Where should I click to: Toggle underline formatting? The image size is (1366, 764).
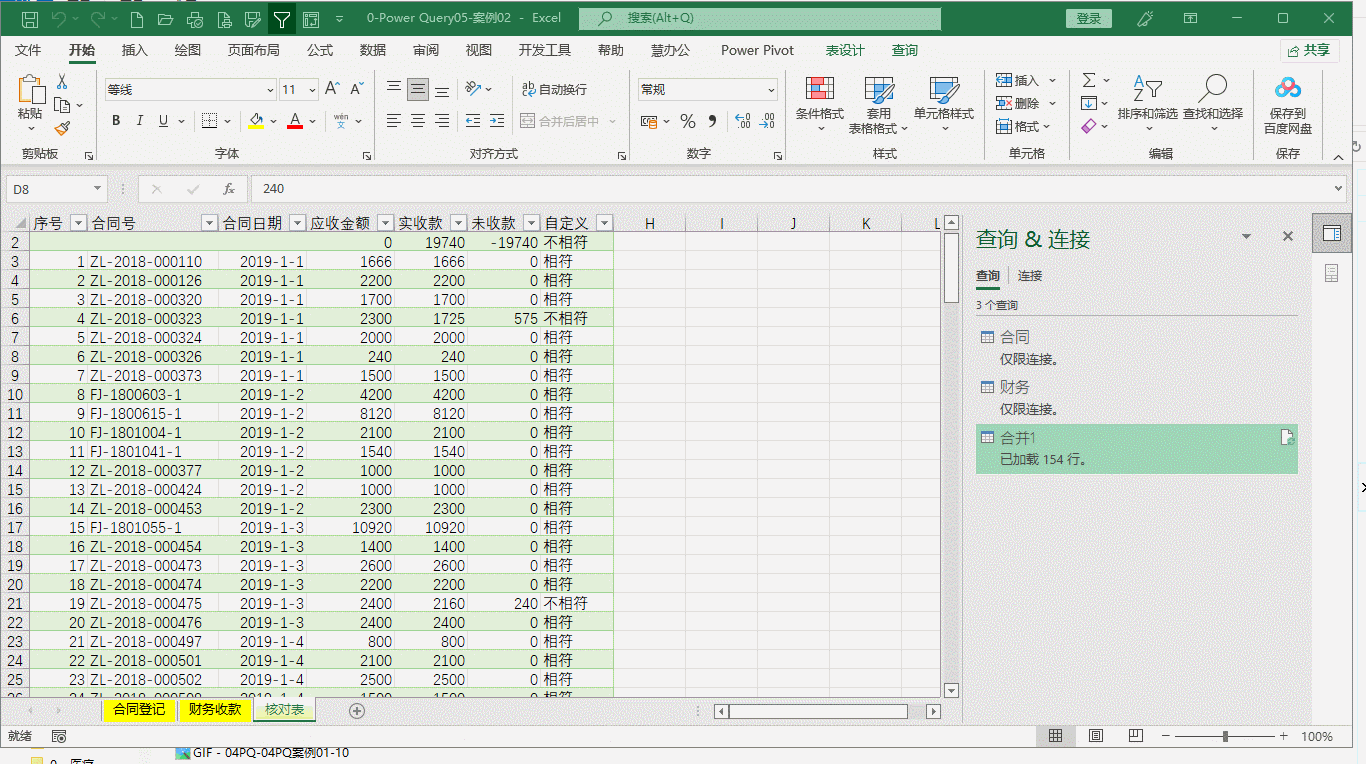(x=164, y=121)
